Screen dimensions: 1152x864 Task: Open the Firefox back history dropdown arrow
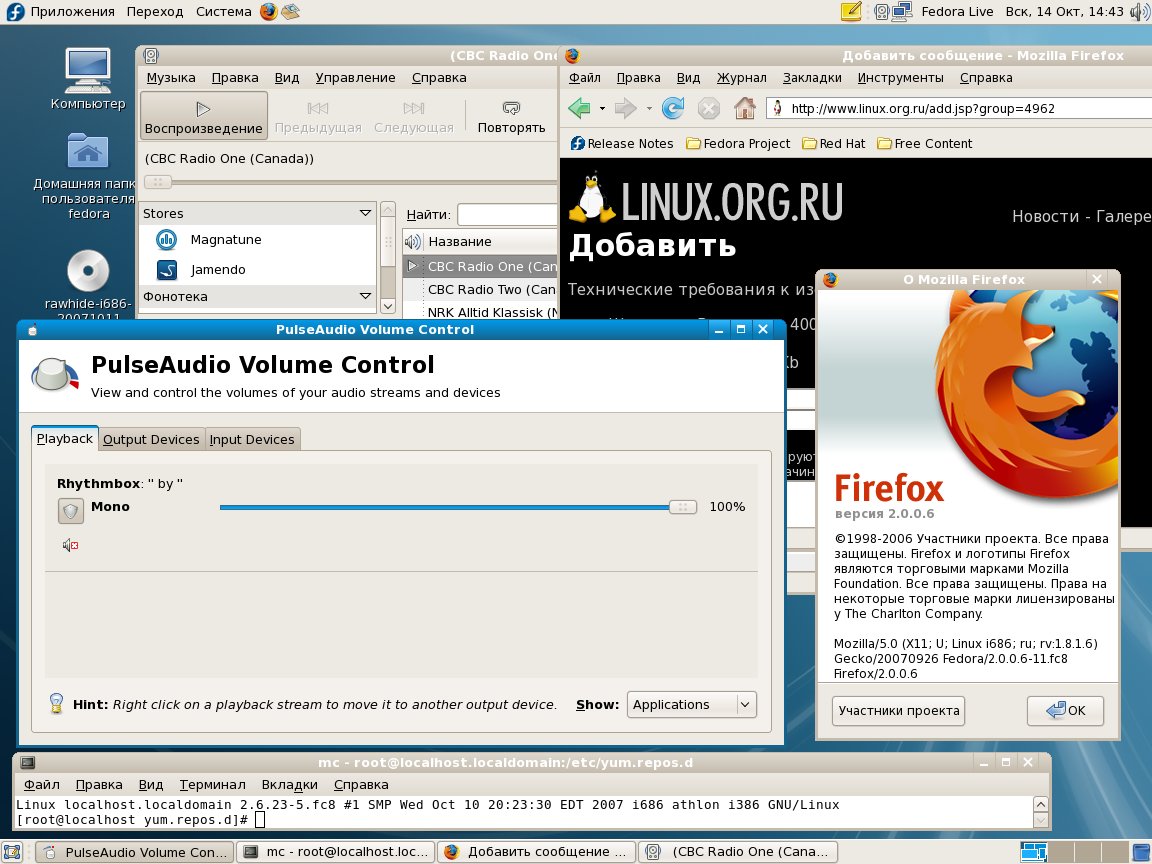click(x=602, y=109)
